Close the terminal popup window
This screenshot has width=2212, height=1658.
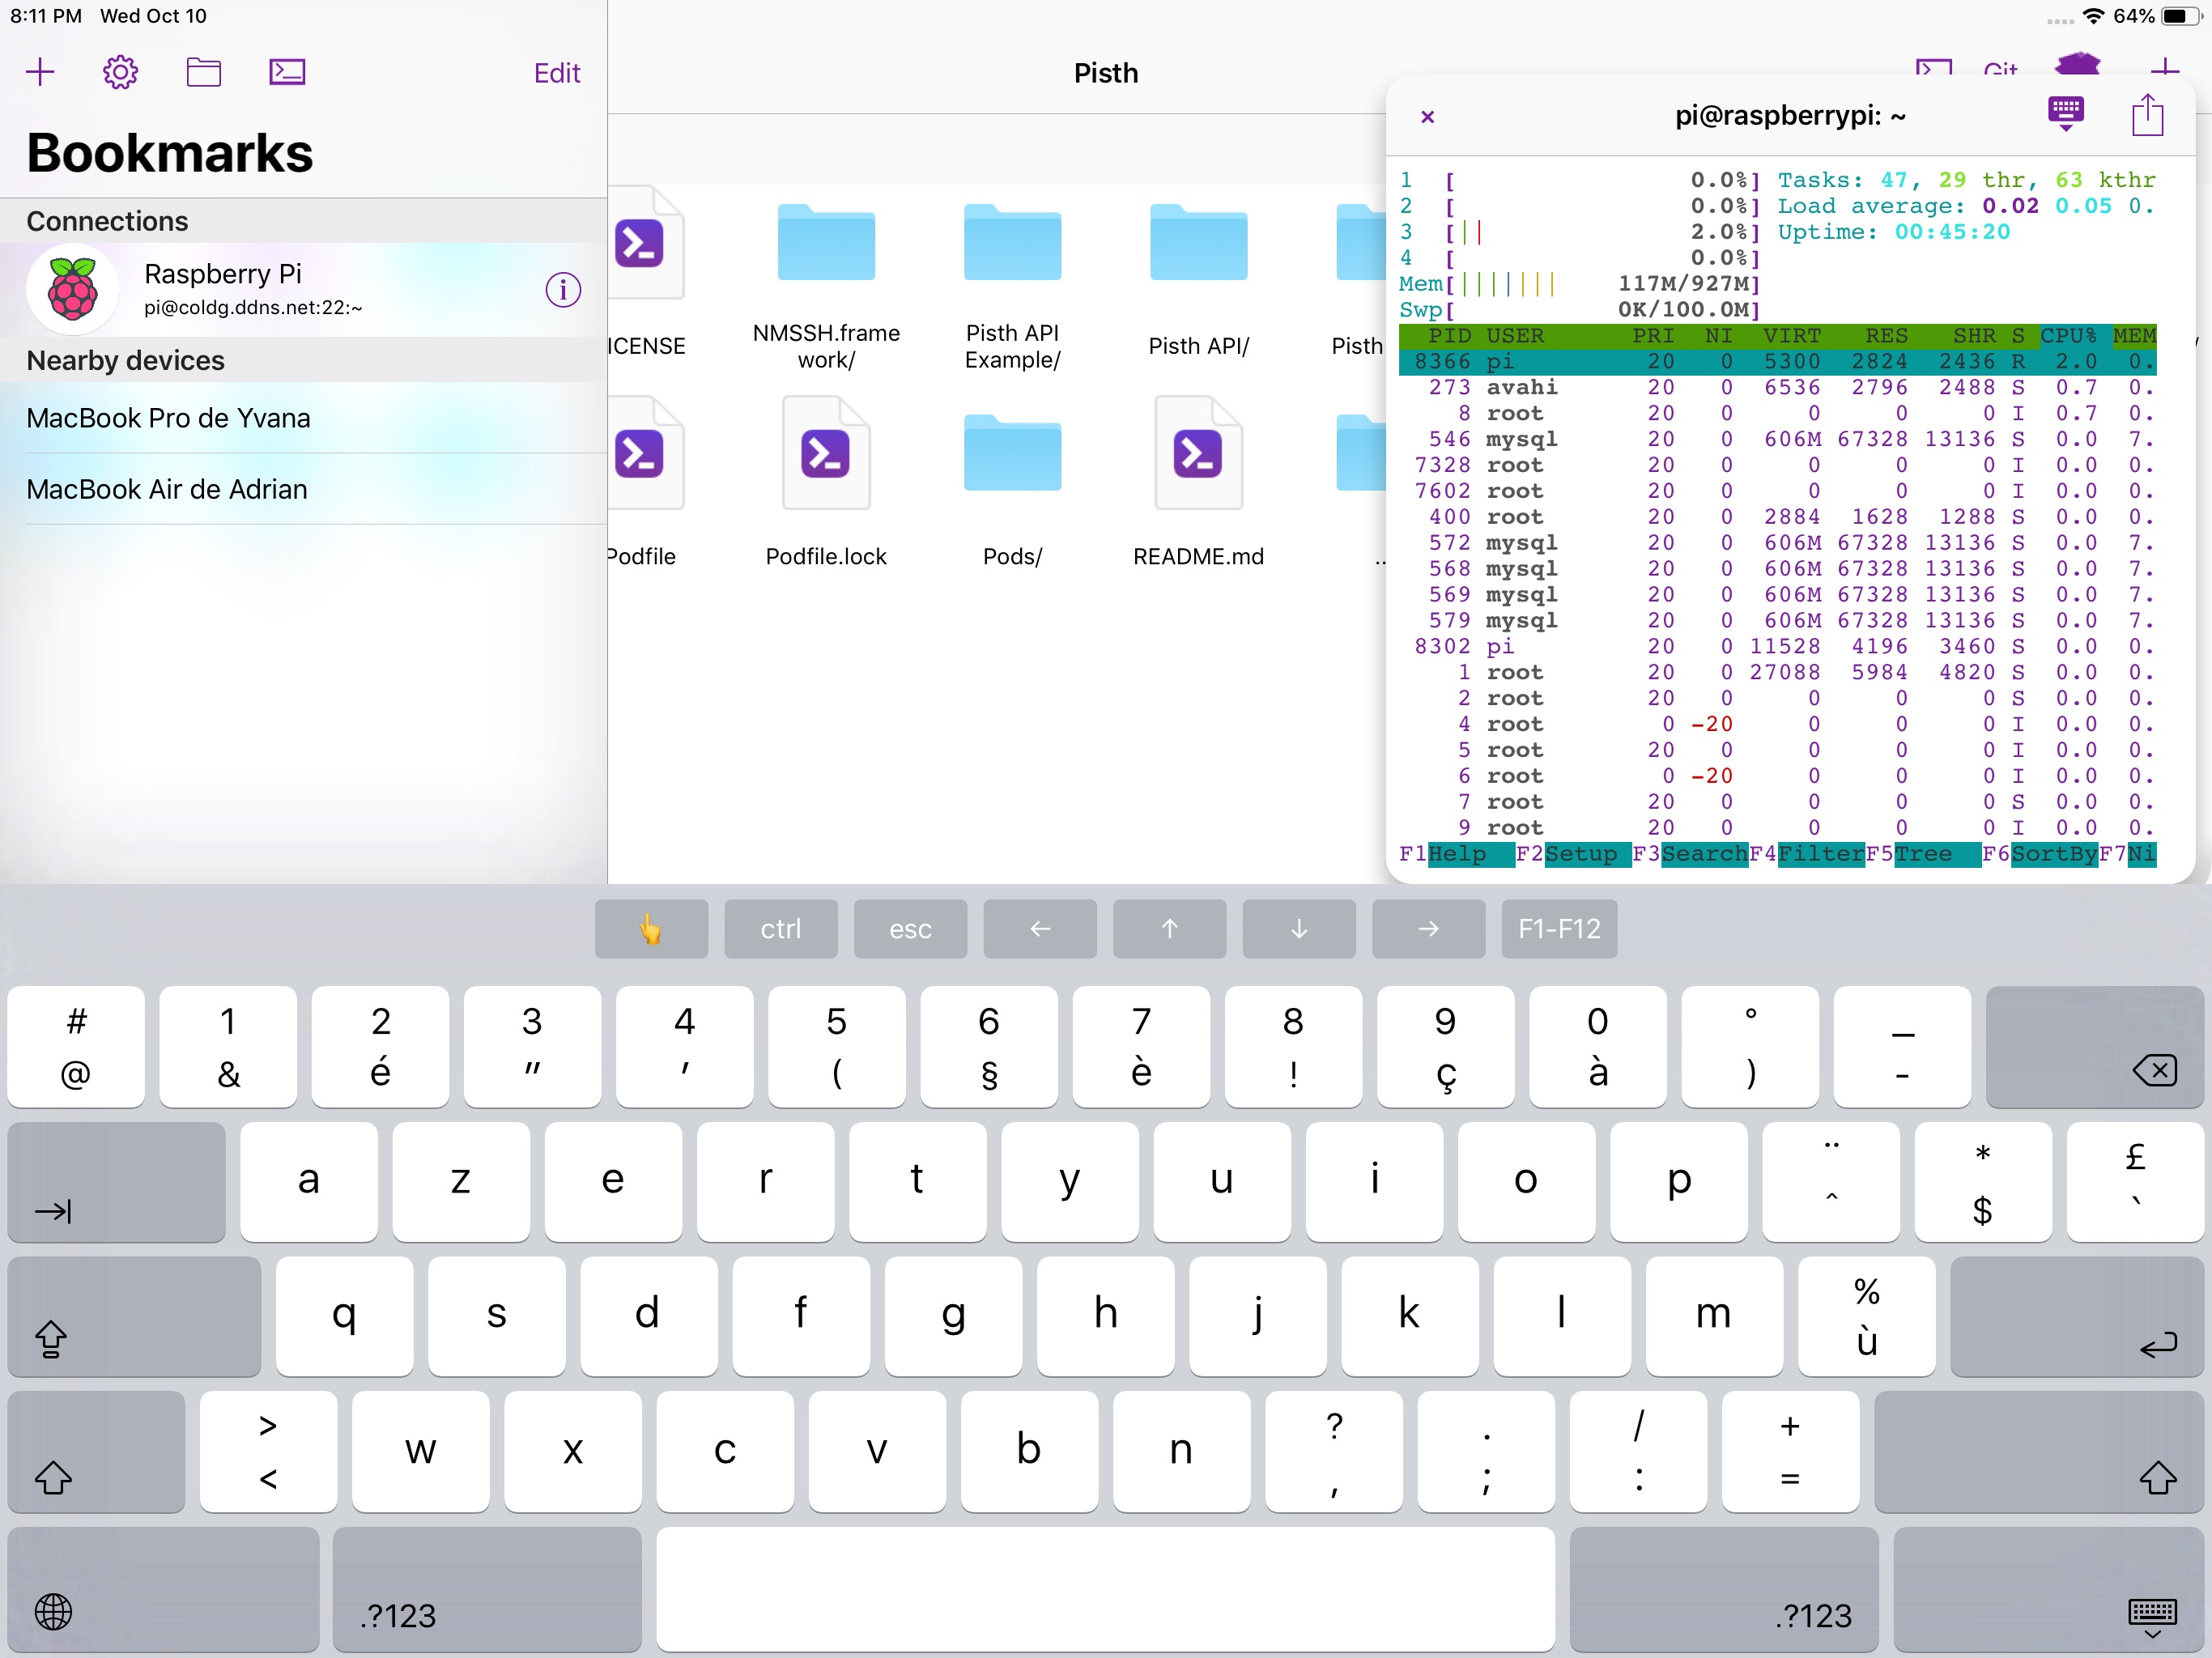click(x=1427, y=117)
